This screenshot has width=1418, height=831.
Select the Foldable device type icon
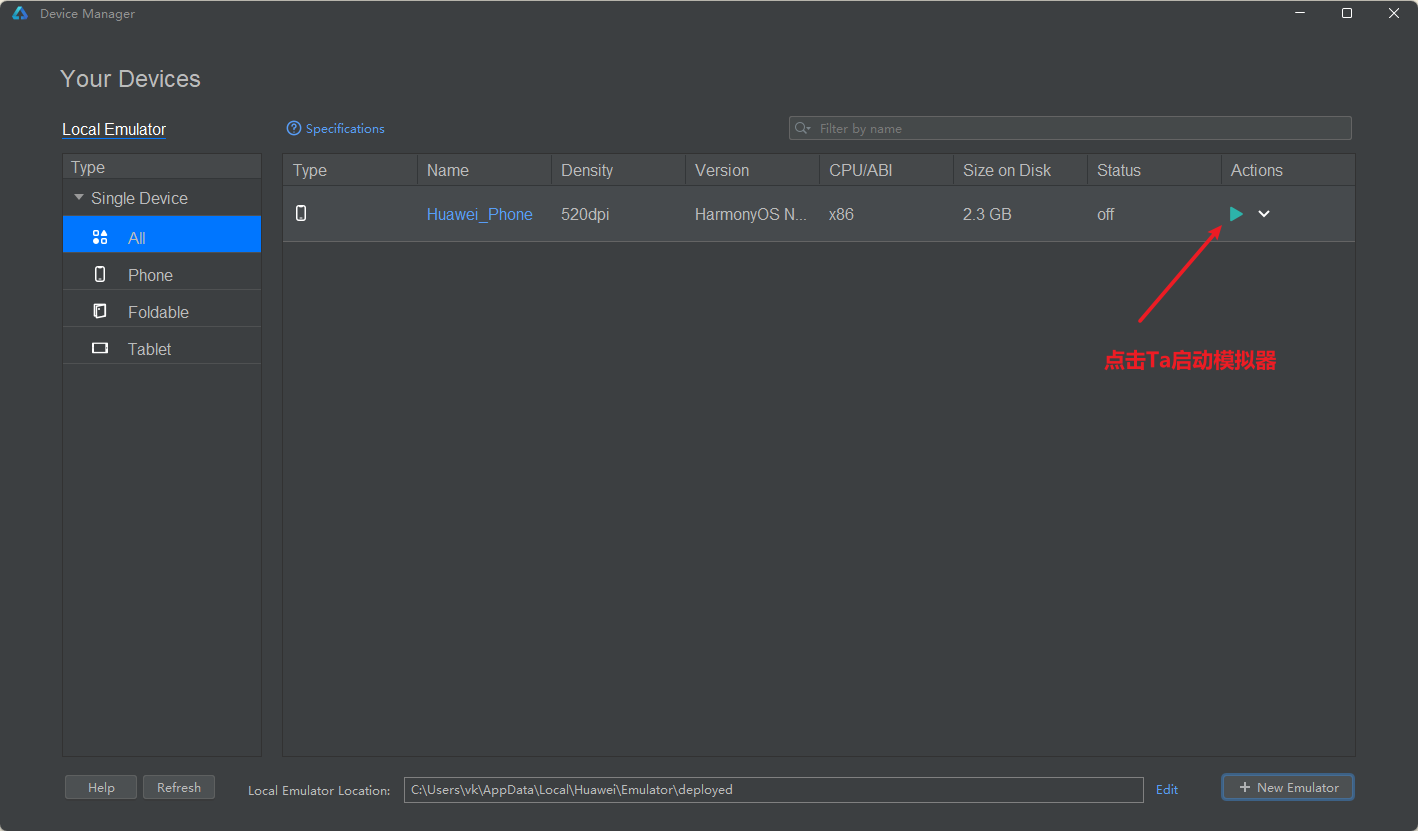click(x=100, y=312)
